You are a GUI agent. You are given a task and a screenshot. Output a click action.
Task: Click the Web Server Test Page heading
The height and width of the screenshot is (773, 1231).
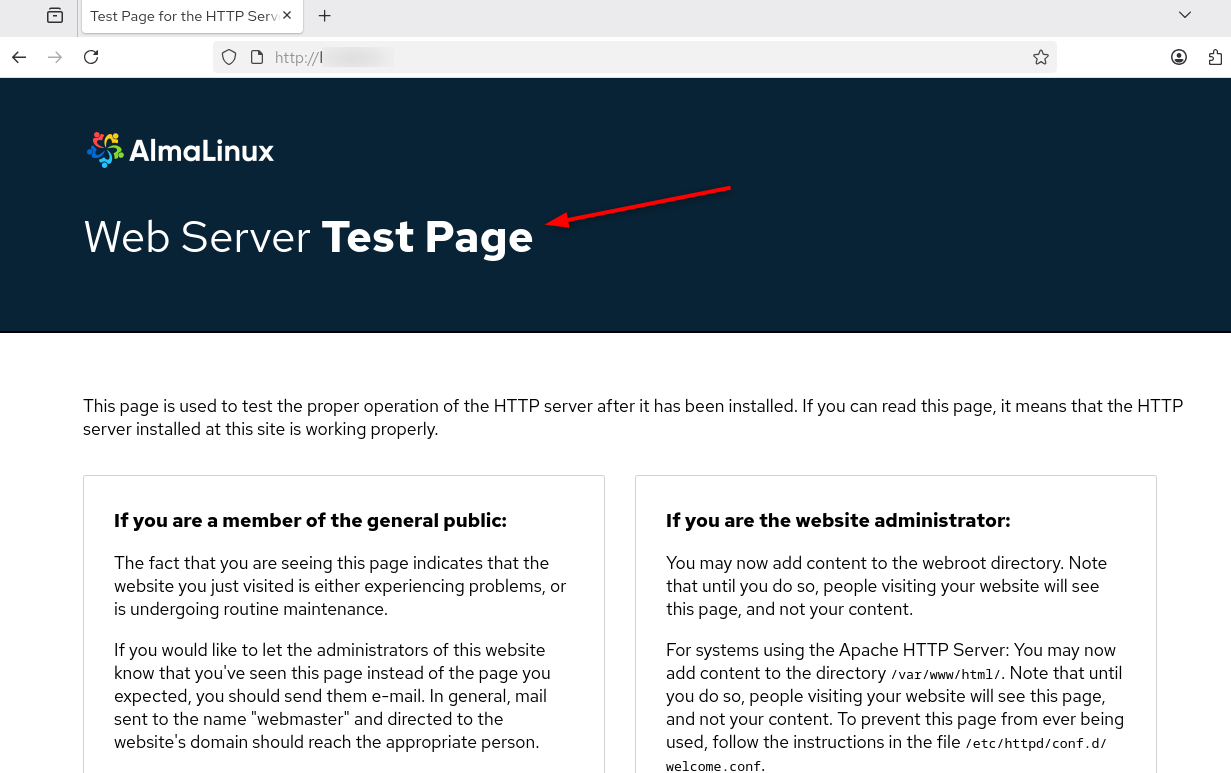pyautogui.click(x=309, y=237)
